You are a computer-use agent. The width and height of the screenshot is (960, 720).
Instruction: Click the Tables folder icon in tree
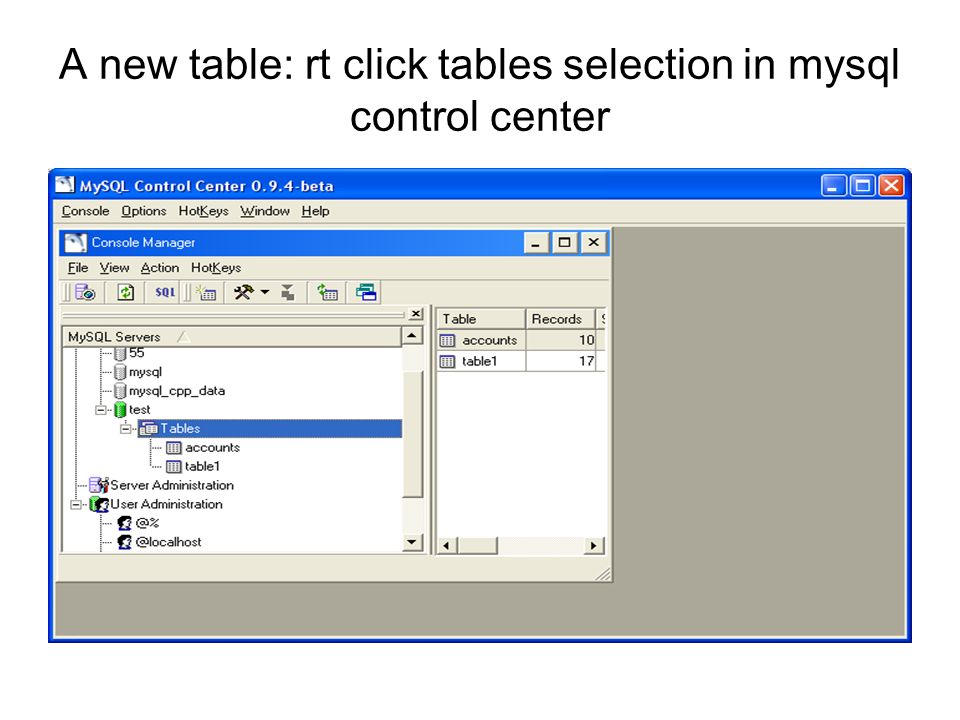tap(149, 429)
